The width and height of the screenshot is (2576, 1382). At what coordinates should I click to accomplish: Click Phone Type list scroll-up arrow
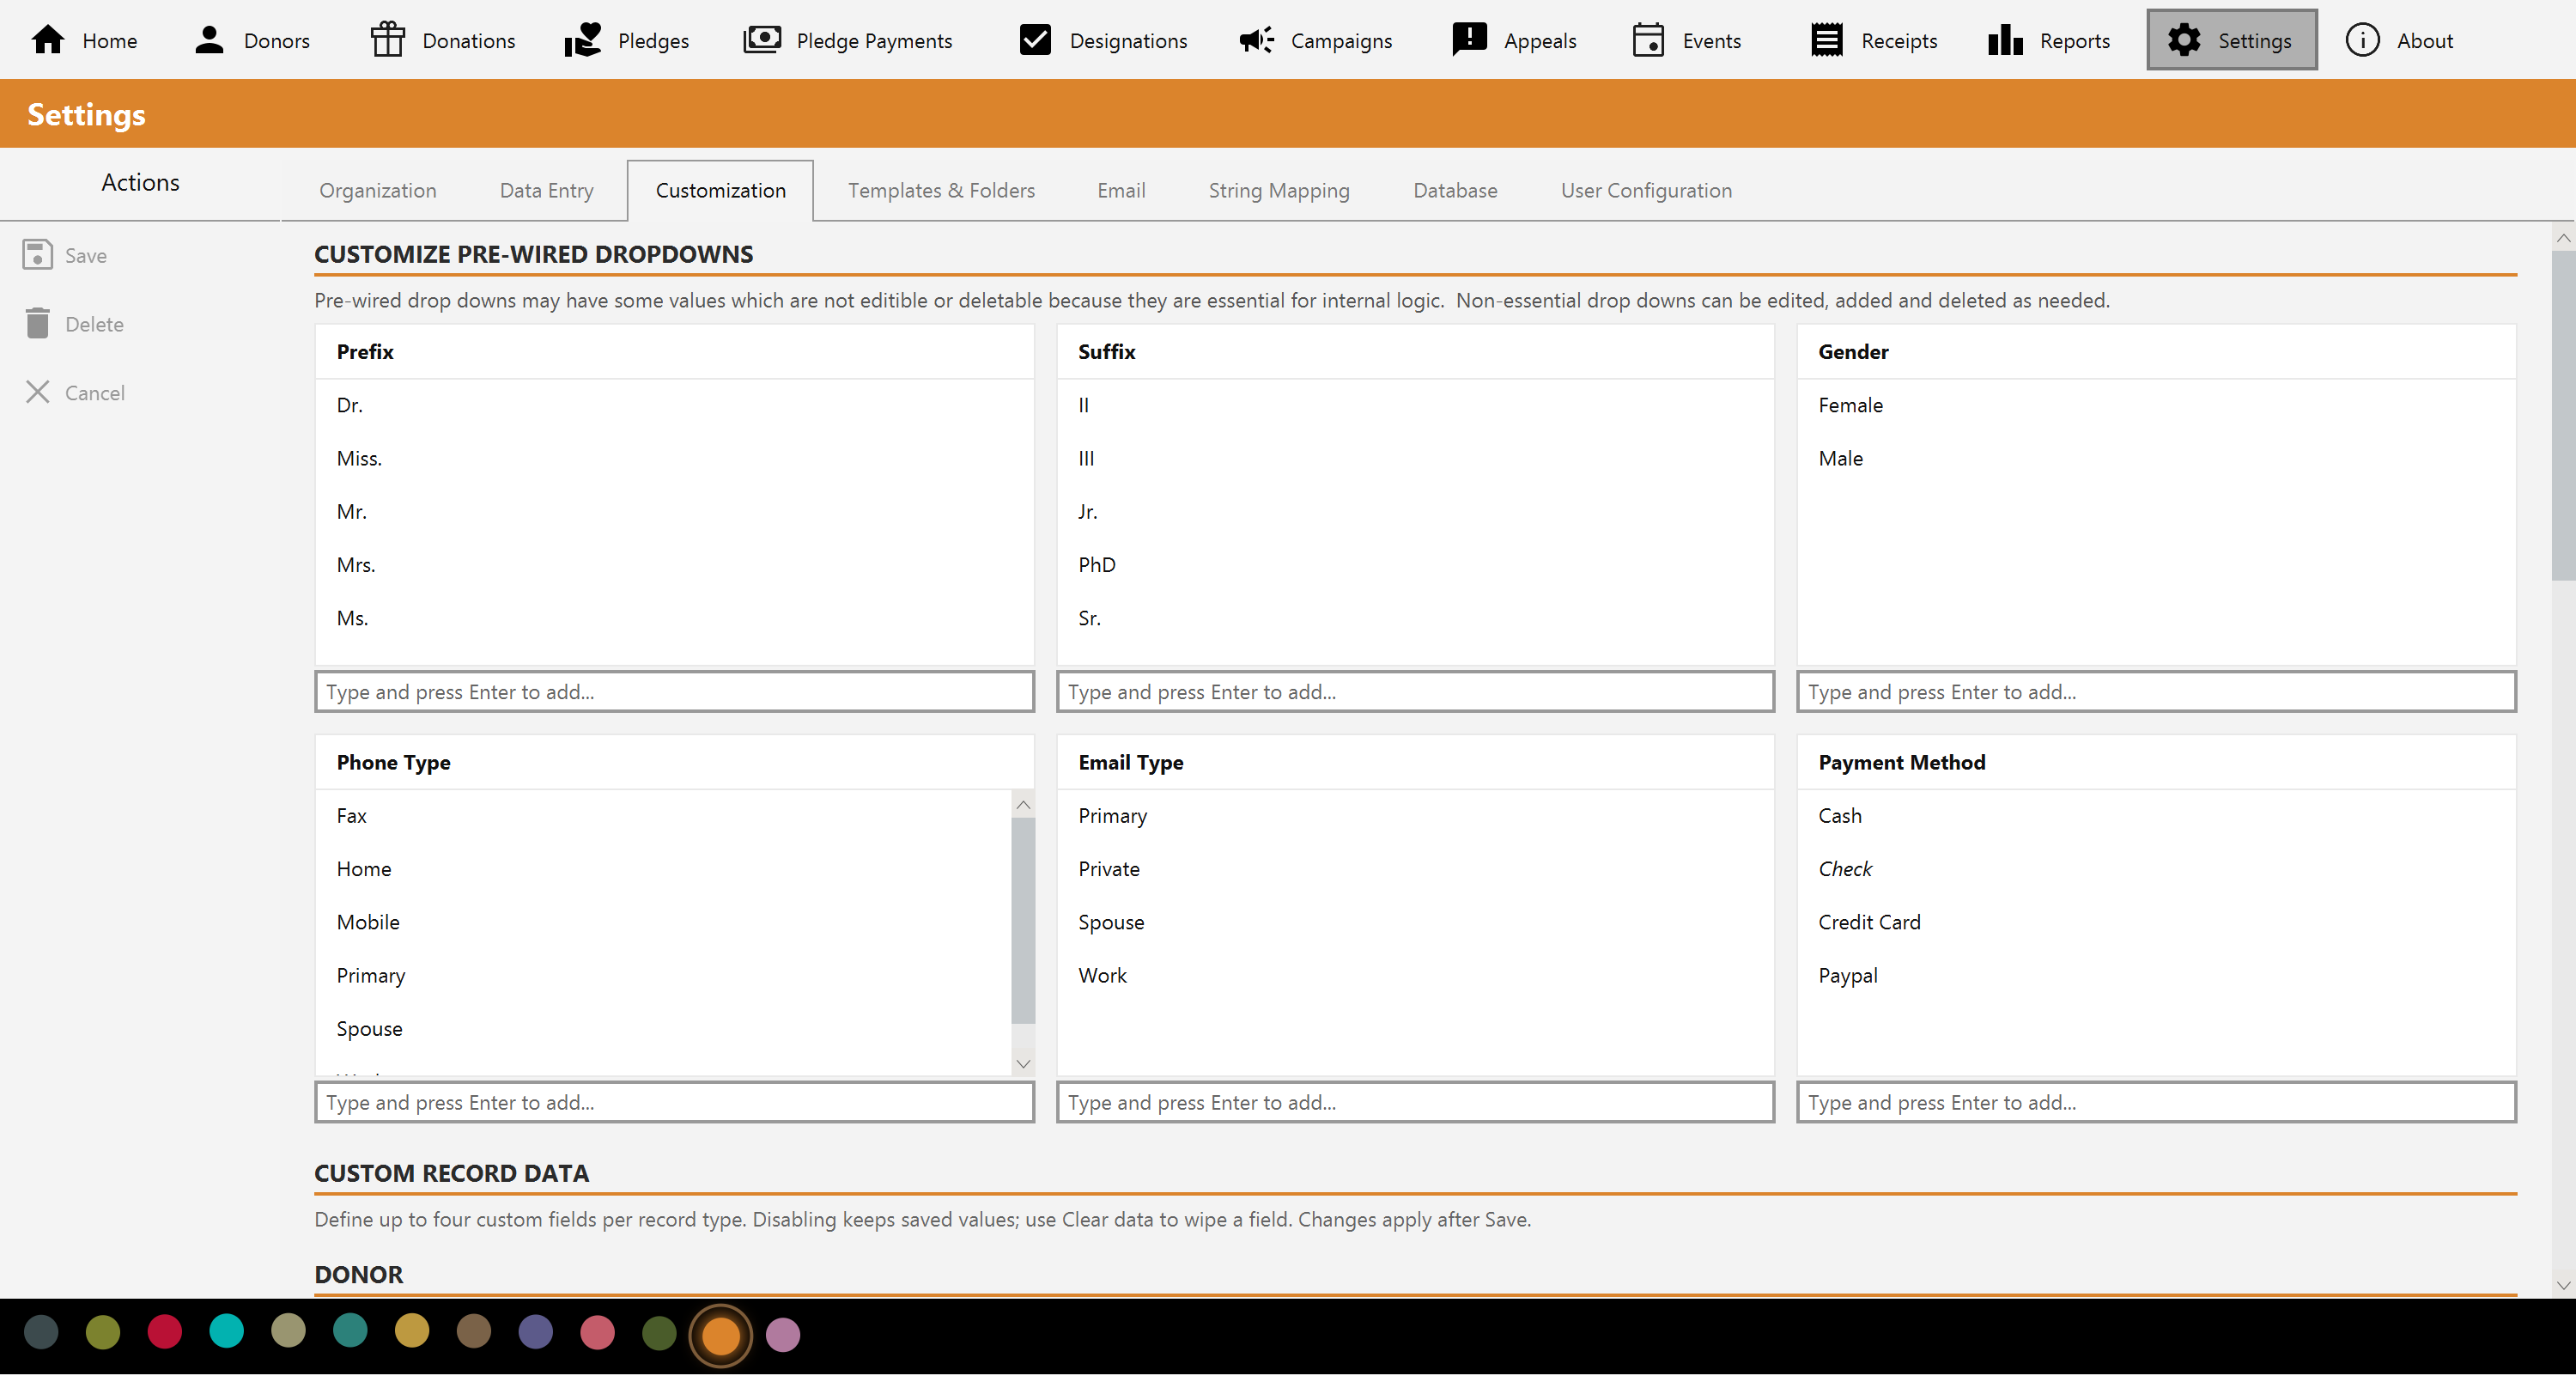1023,806
